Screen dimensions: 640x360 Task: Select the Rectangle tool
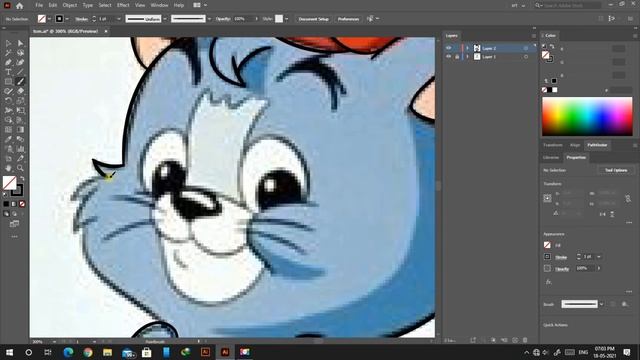point(8,82)
